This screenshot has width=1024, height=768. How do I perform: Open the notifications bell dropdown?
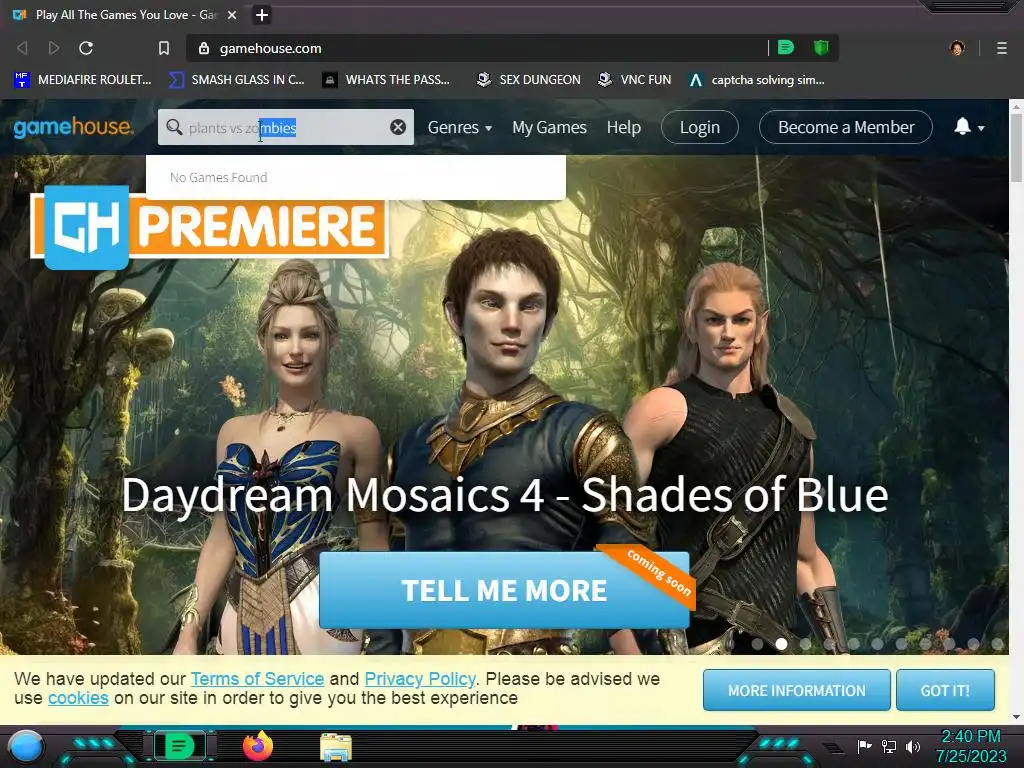[969, 127]
